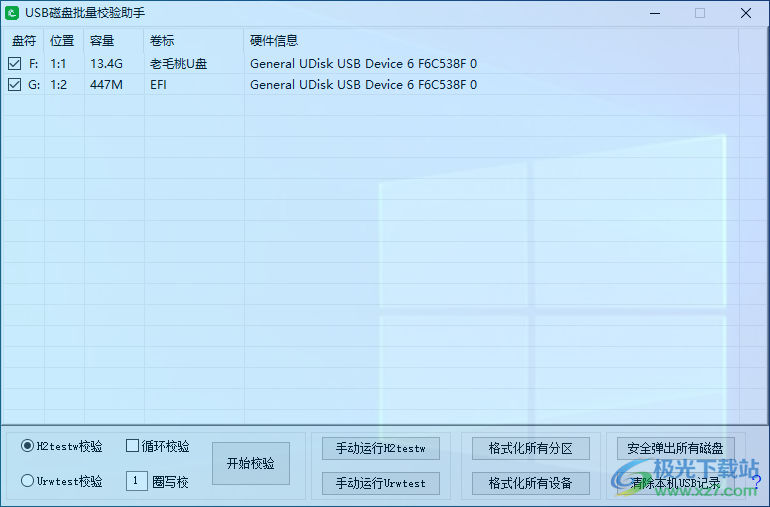
Task: Click position cell 1:1
Action: coord(58,64)
